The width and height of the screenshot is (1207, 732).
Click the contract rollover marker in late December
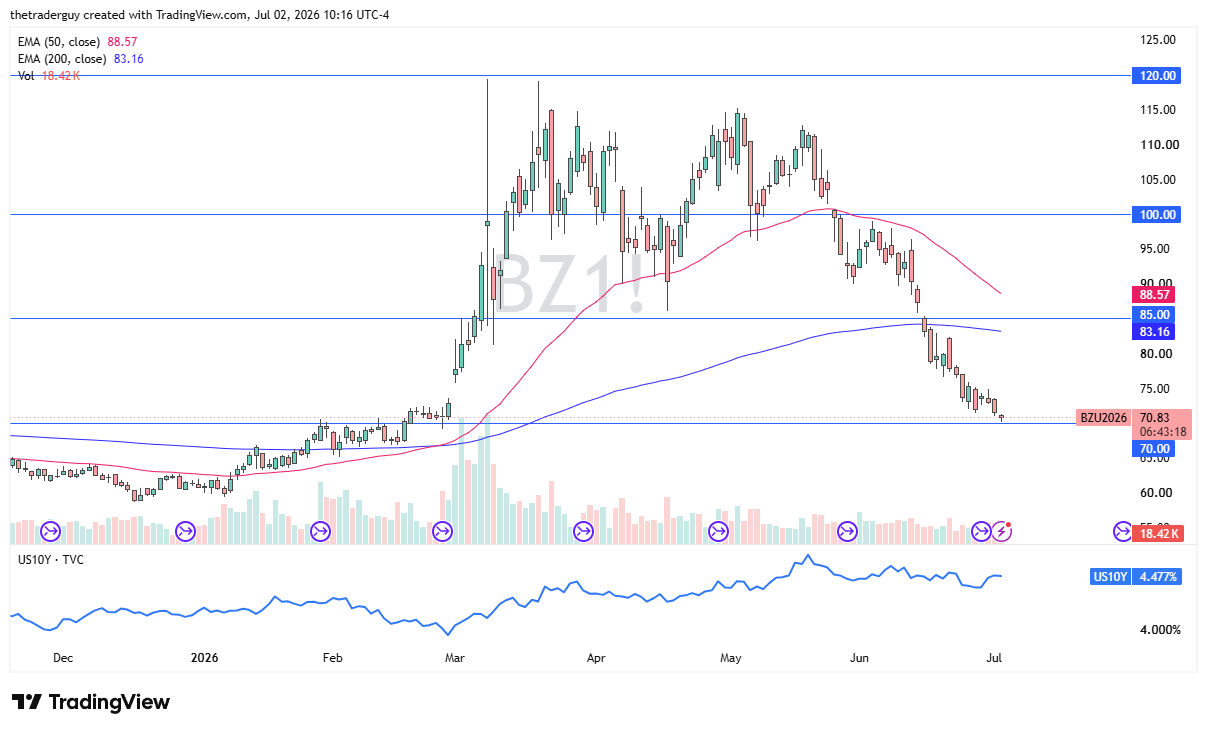pyautogui.click(x=184, y=531)
